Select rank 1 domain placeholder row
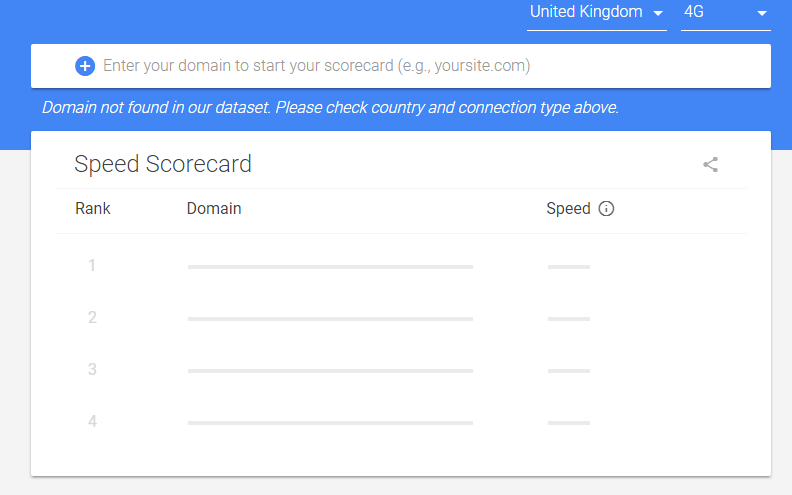Screen dimensions: 792x495 [330, 267]
